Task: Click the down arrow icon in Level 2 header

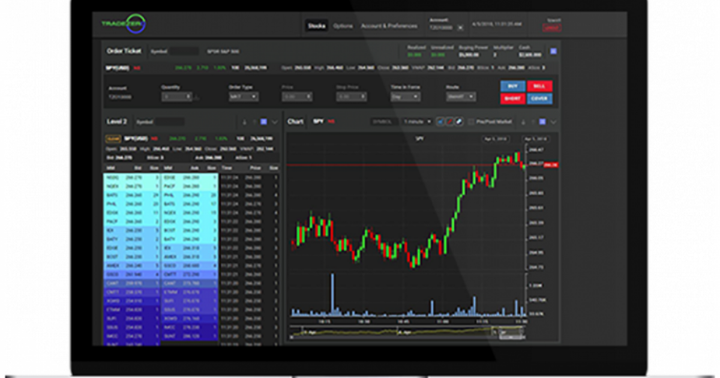Action: pos(244,122)
